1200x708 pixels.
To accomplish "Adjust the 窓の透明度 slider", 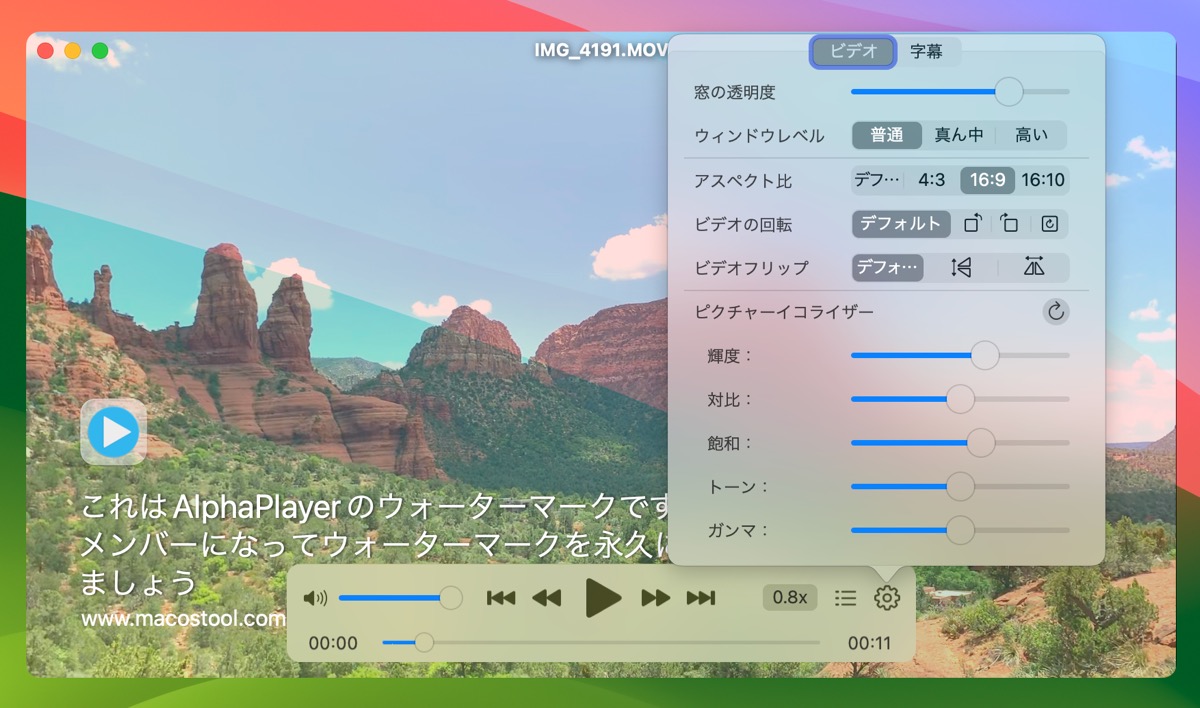I will 1008,91.
